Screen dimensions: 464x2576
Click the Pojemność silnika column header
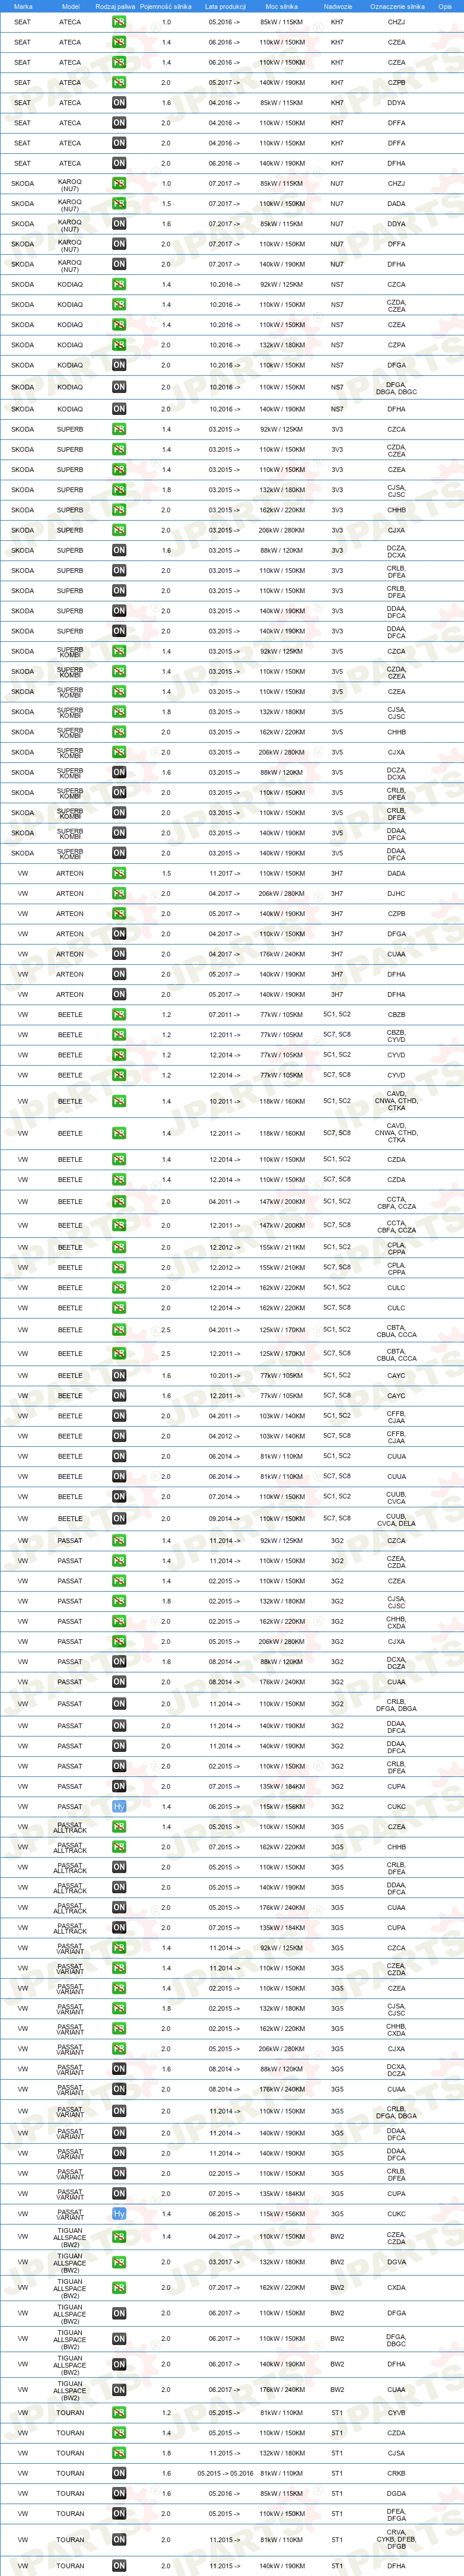pyautogui.click(x=166, y=6)
